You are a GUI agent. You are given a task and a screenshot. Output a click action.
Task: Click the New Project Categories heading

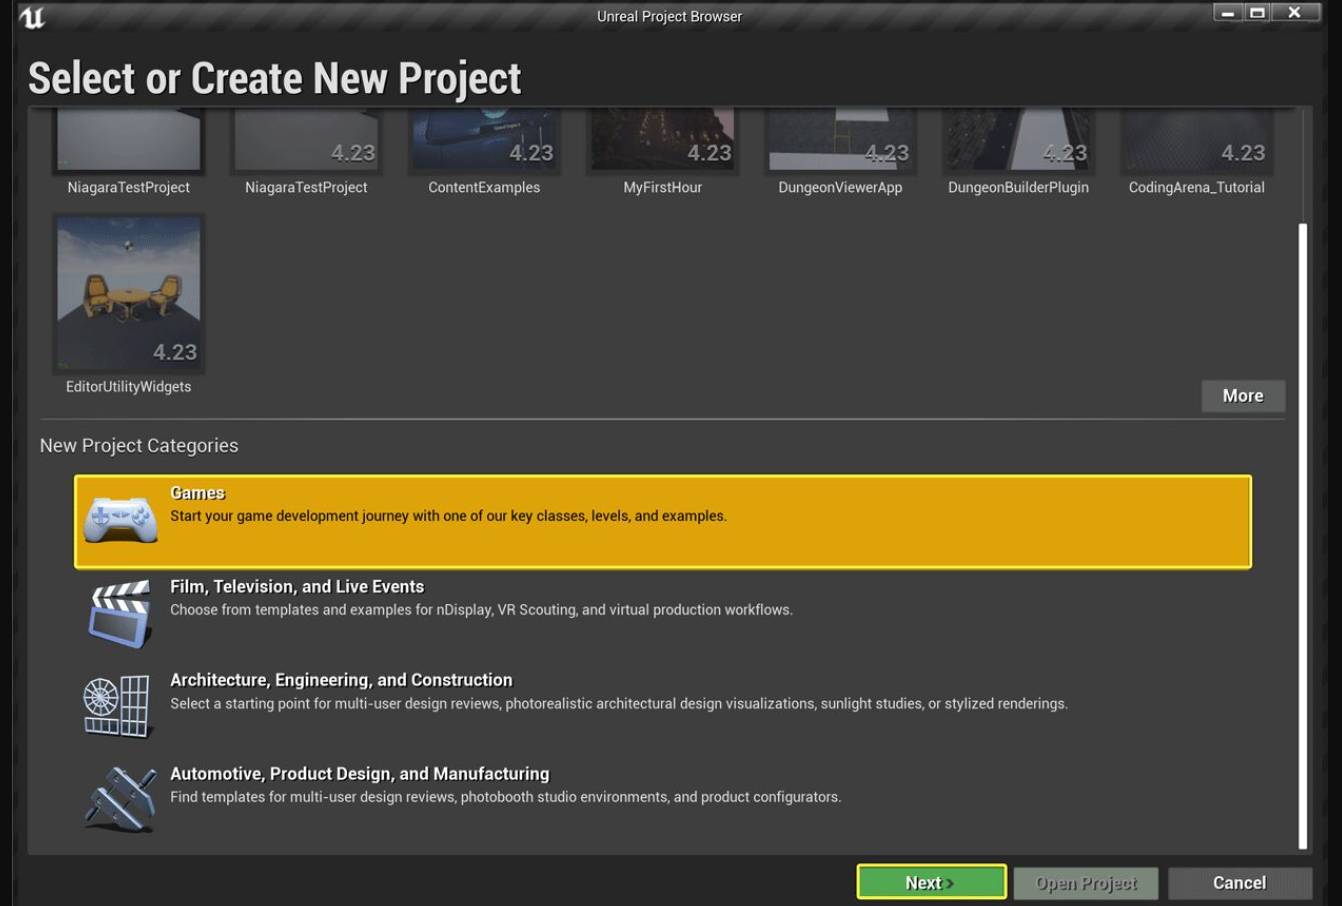tap(139, 446)
